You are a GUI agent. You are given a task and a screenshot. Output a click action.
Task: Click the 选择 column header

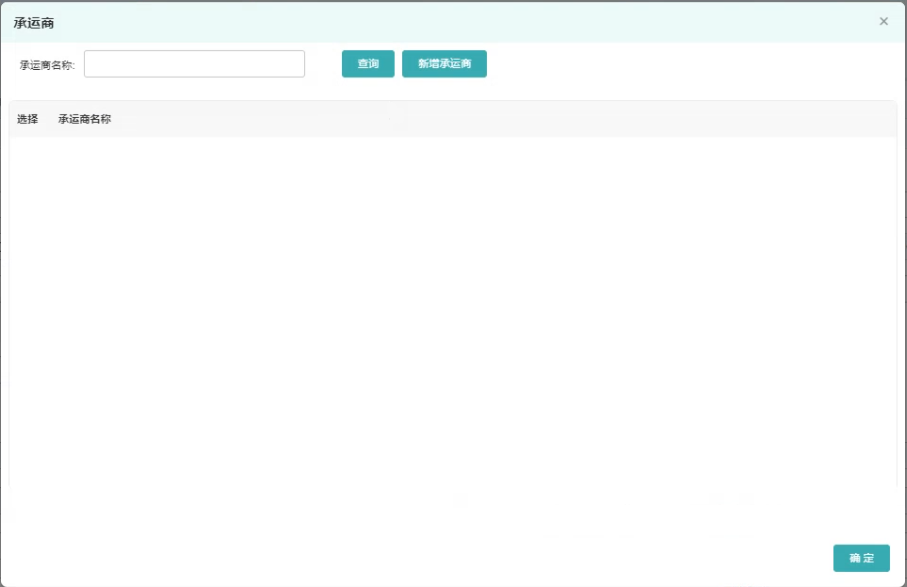(27, 119)
